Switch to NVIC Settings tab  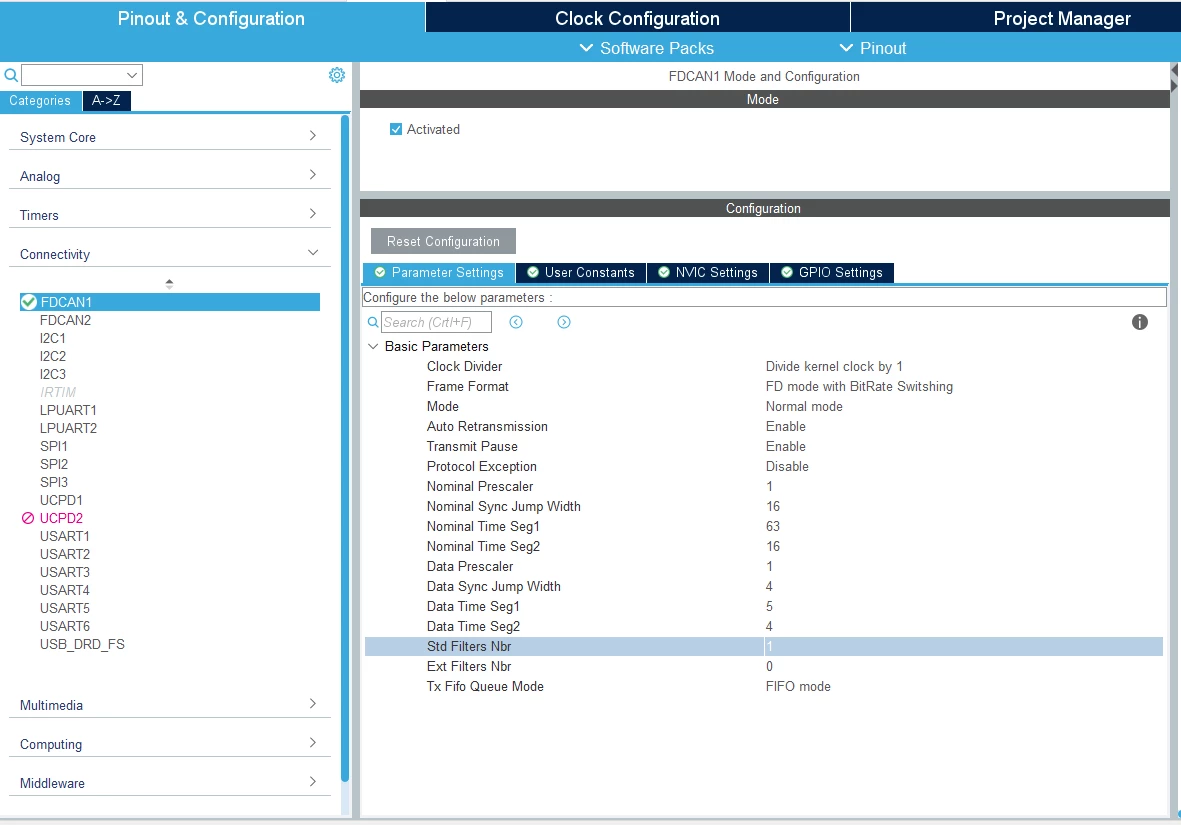[708, 273]
